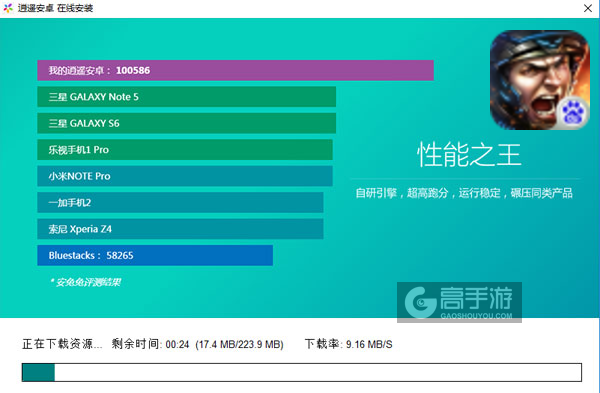Click the download rate 9.16 MB/S value
Image resolution: width=600 pixels, height=393 pixels.
[x=369, y=345]
